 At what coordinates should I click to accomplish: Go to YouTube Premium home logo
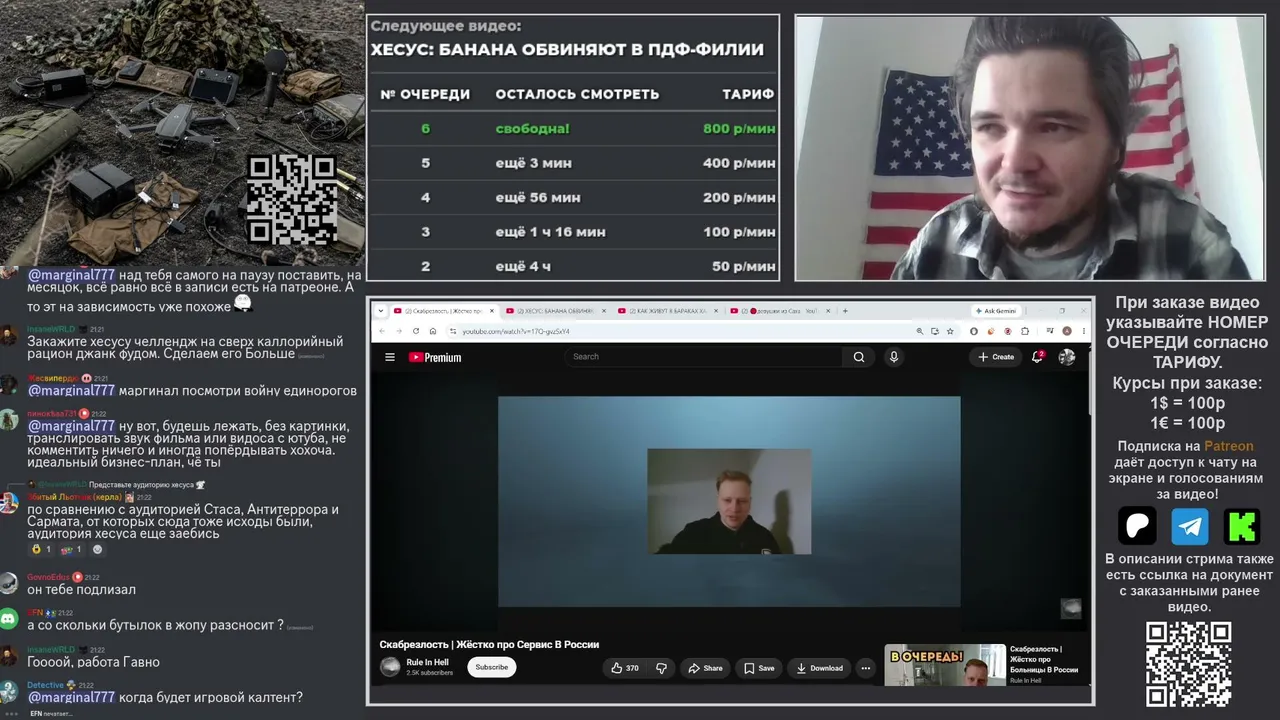pyautogui.click(x=435, y=357)
